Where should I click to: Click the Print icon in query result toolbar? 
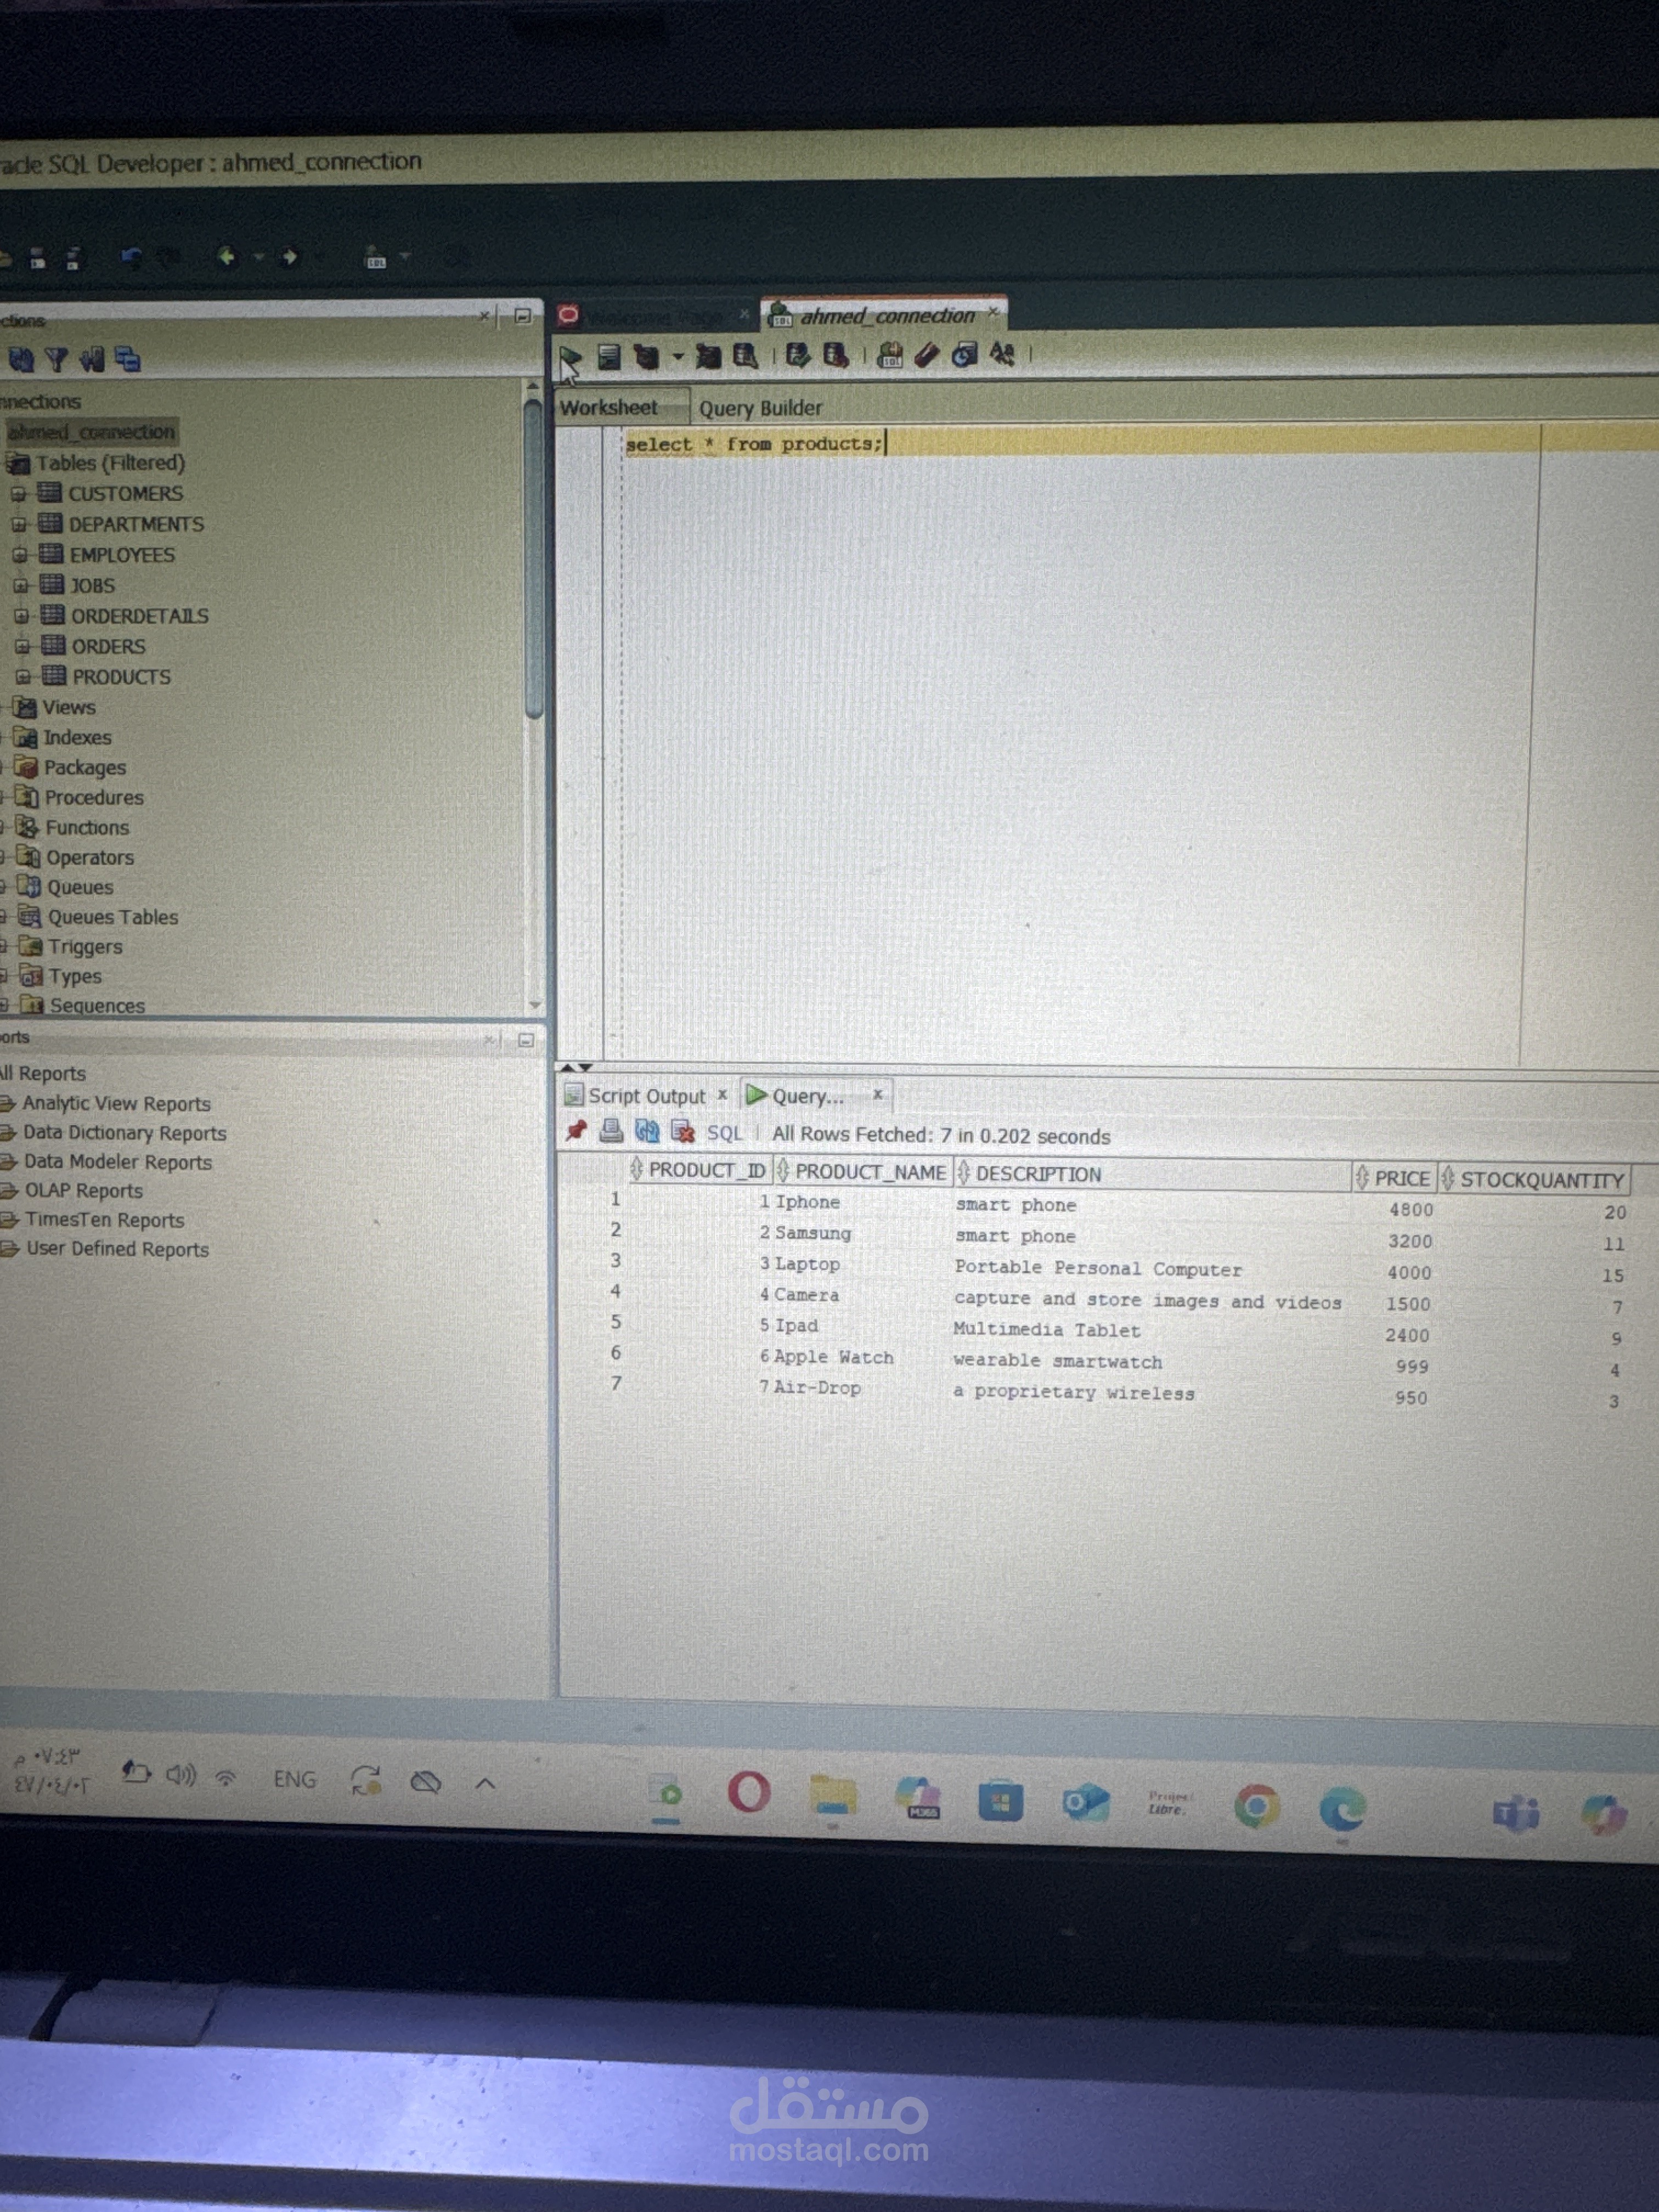(611, 1131)
